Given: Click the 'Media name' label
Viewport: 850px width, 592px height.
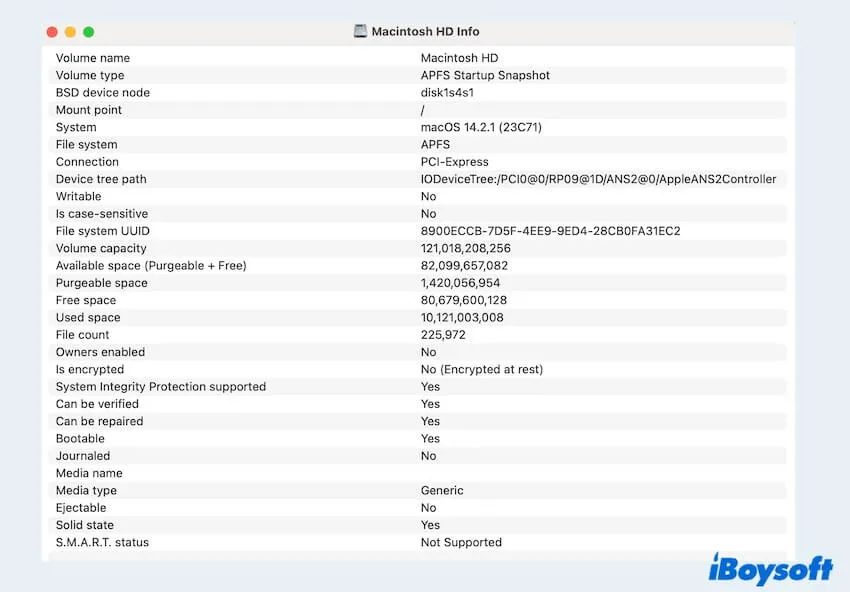Looking at the screenshot, I should (89, 474).
